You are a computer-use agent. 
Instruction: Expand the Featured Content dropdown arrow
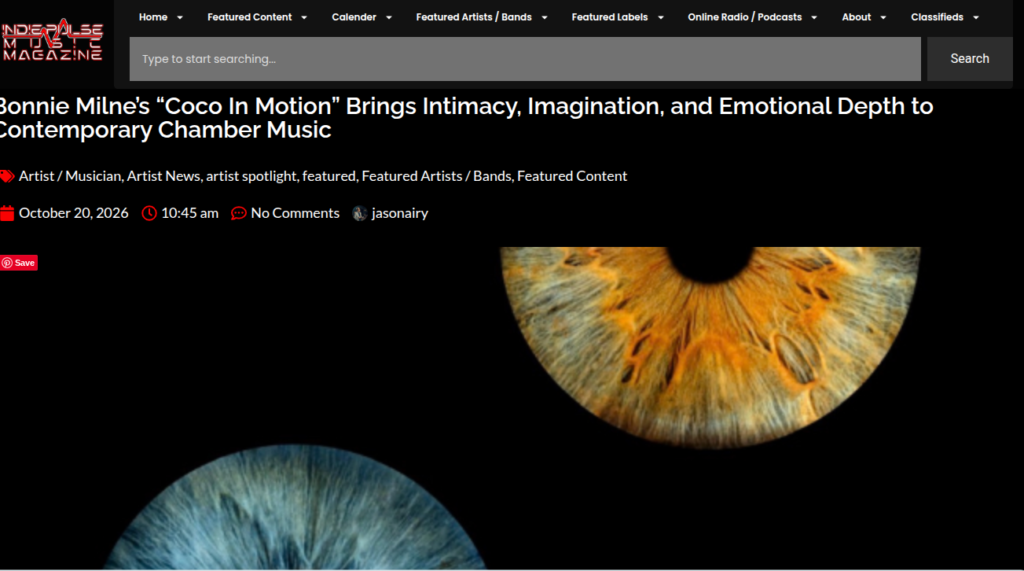coord(304,18)
